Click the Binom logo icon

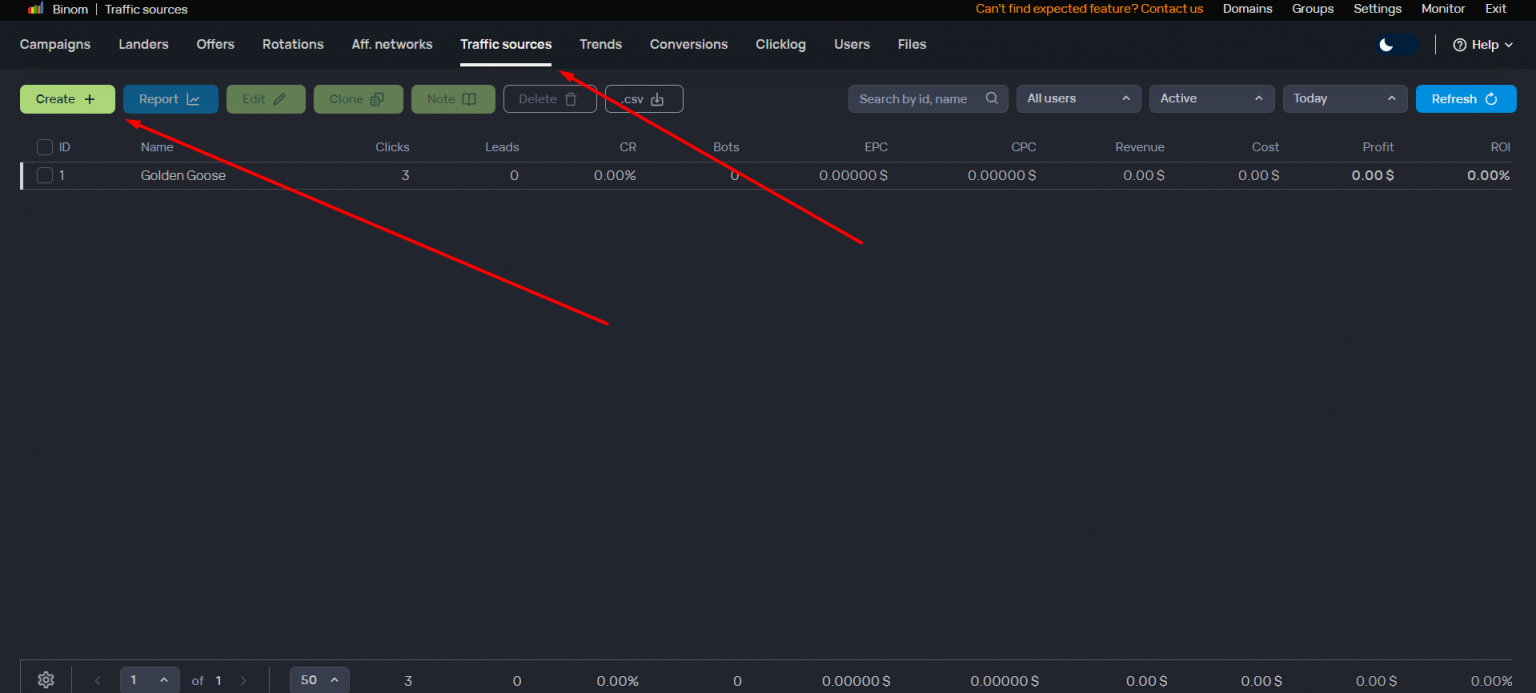point(35,9)
